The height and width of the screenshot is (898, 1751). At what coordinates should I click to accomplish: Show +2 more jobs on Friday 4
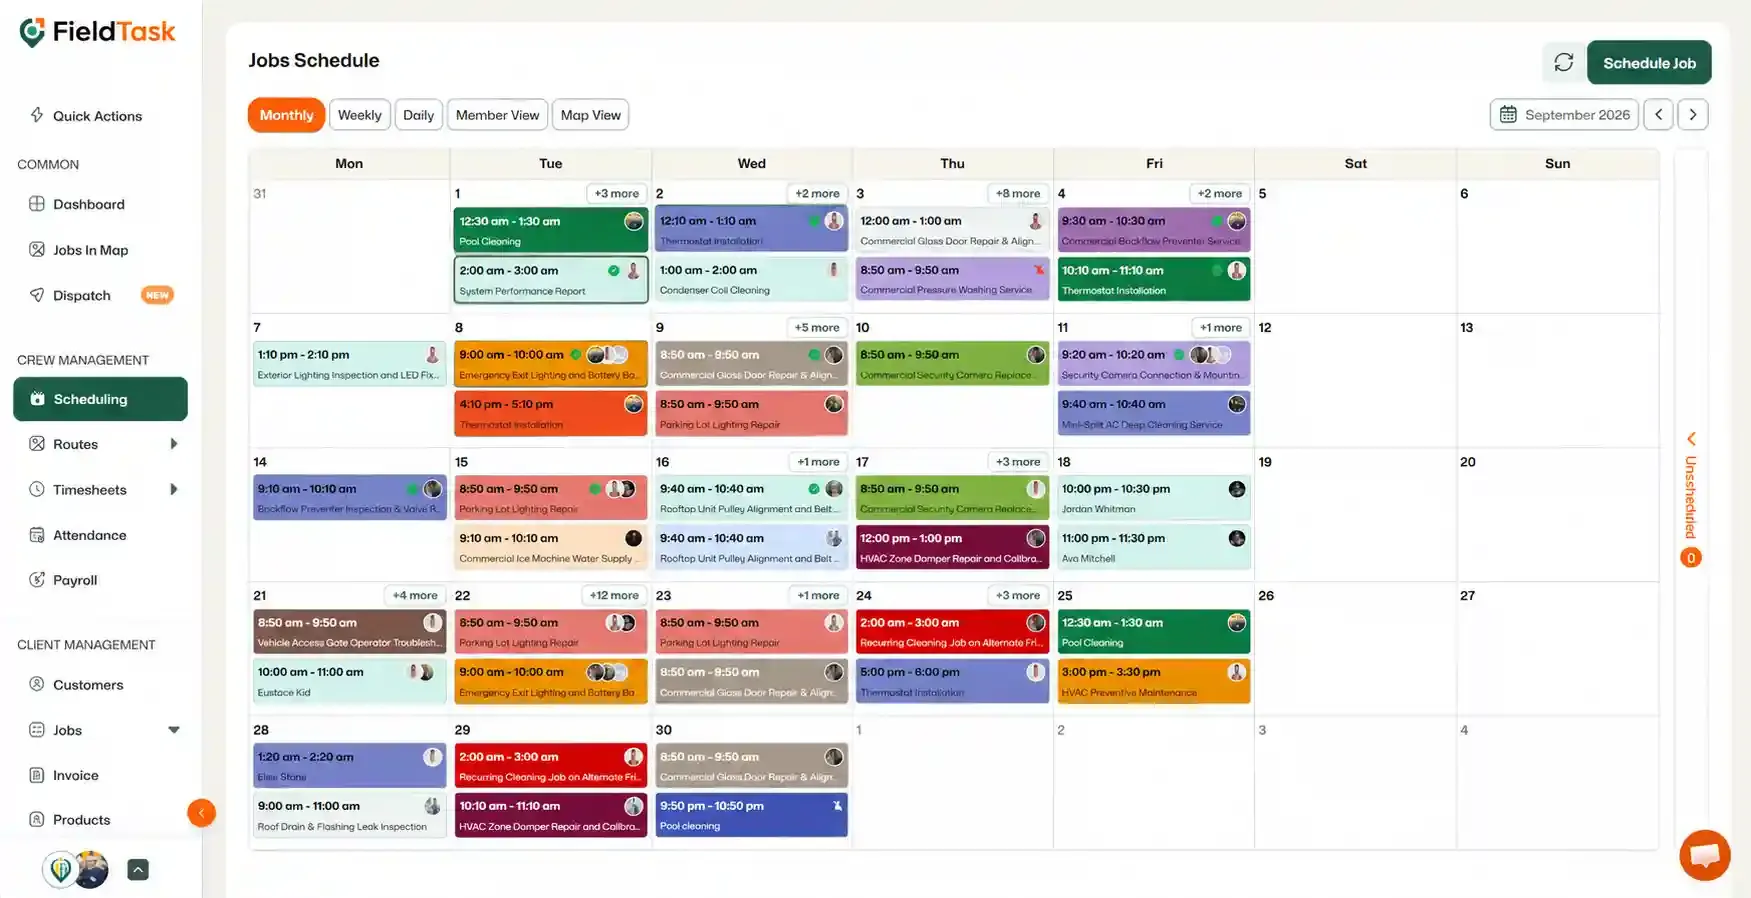point(1219,193)
